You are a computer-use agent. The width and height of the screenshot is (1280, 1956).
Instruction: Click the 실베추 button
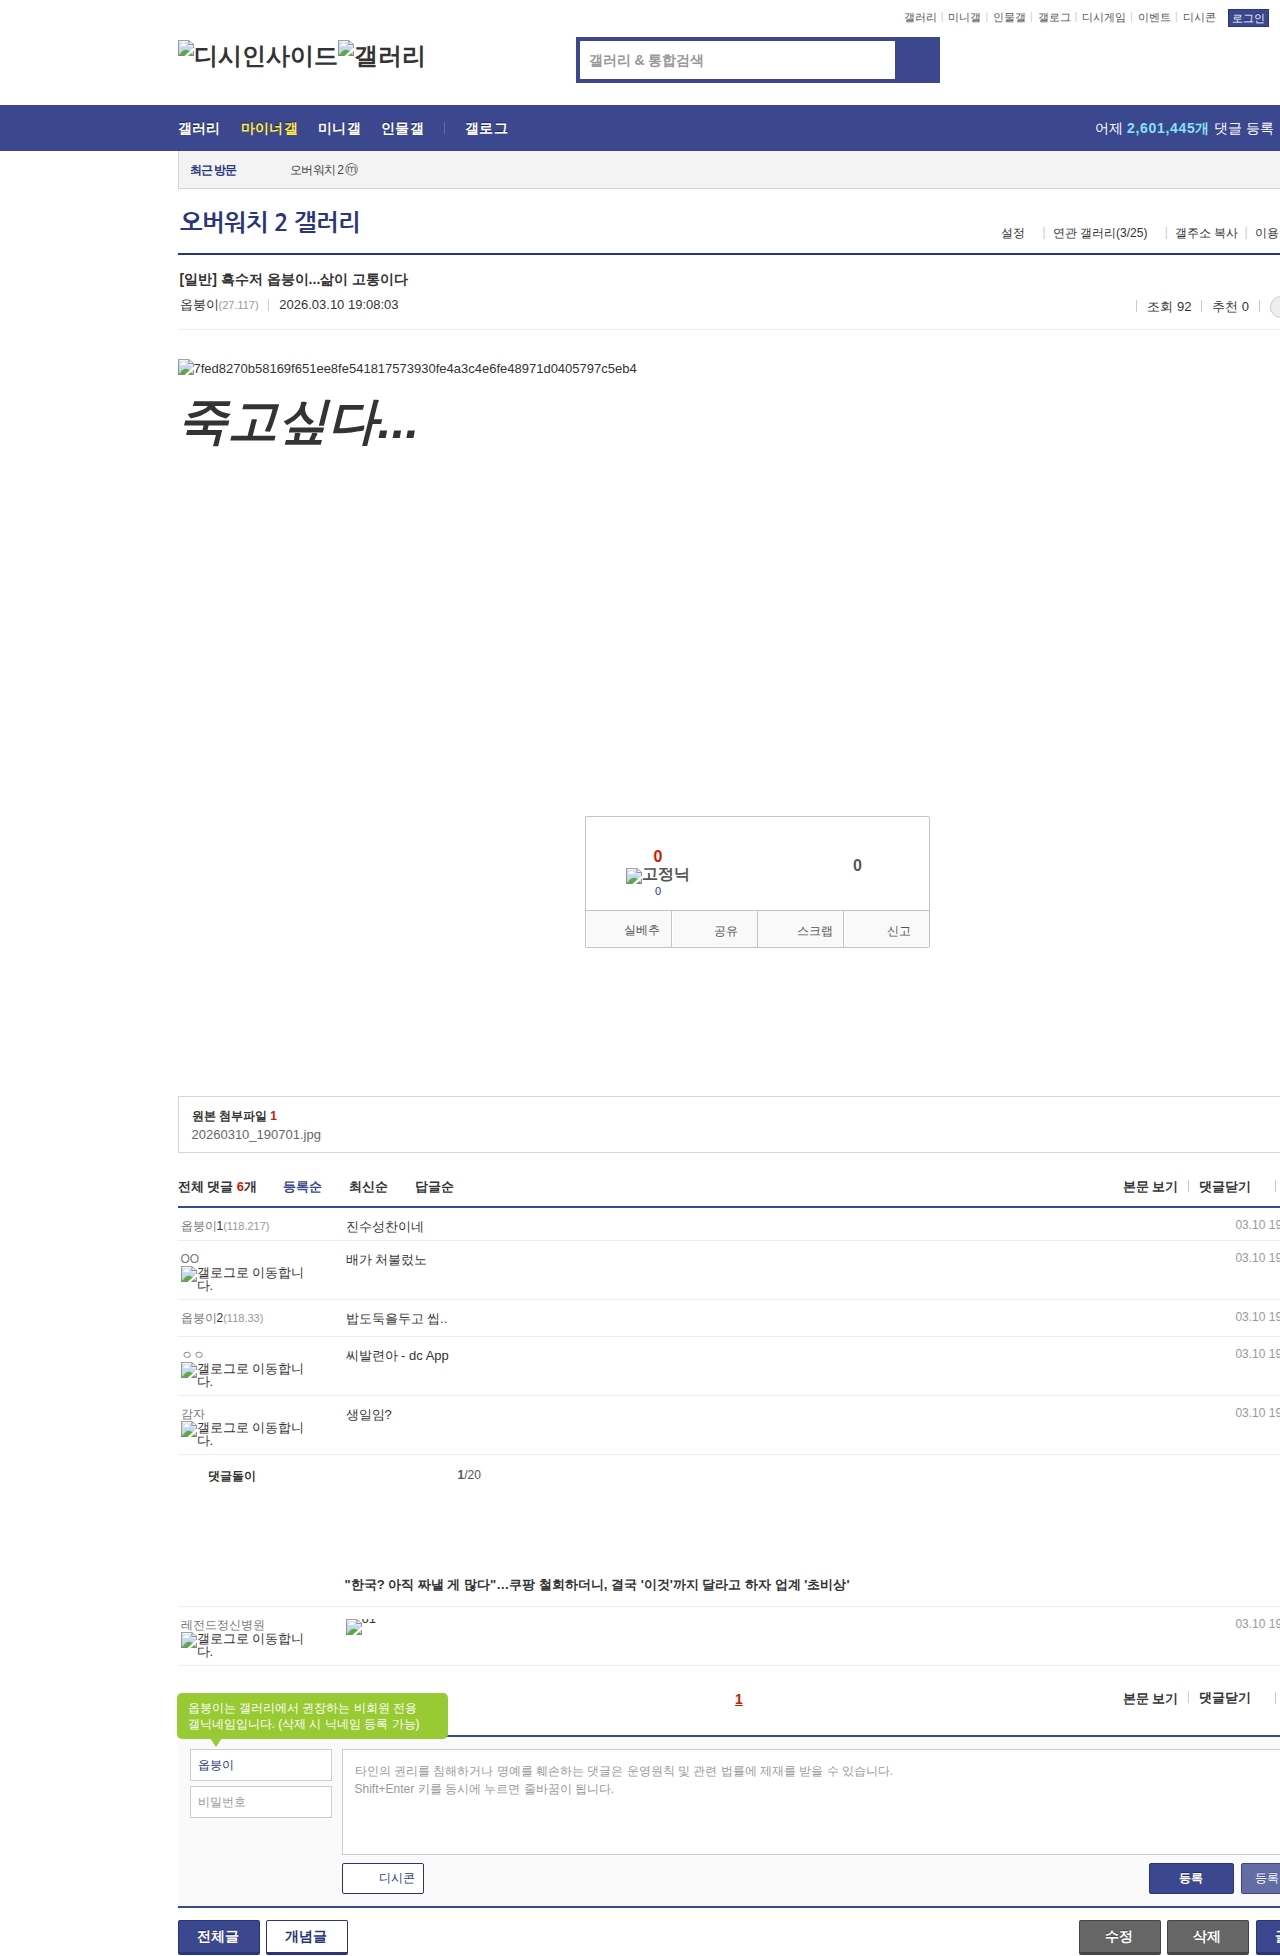629,930
